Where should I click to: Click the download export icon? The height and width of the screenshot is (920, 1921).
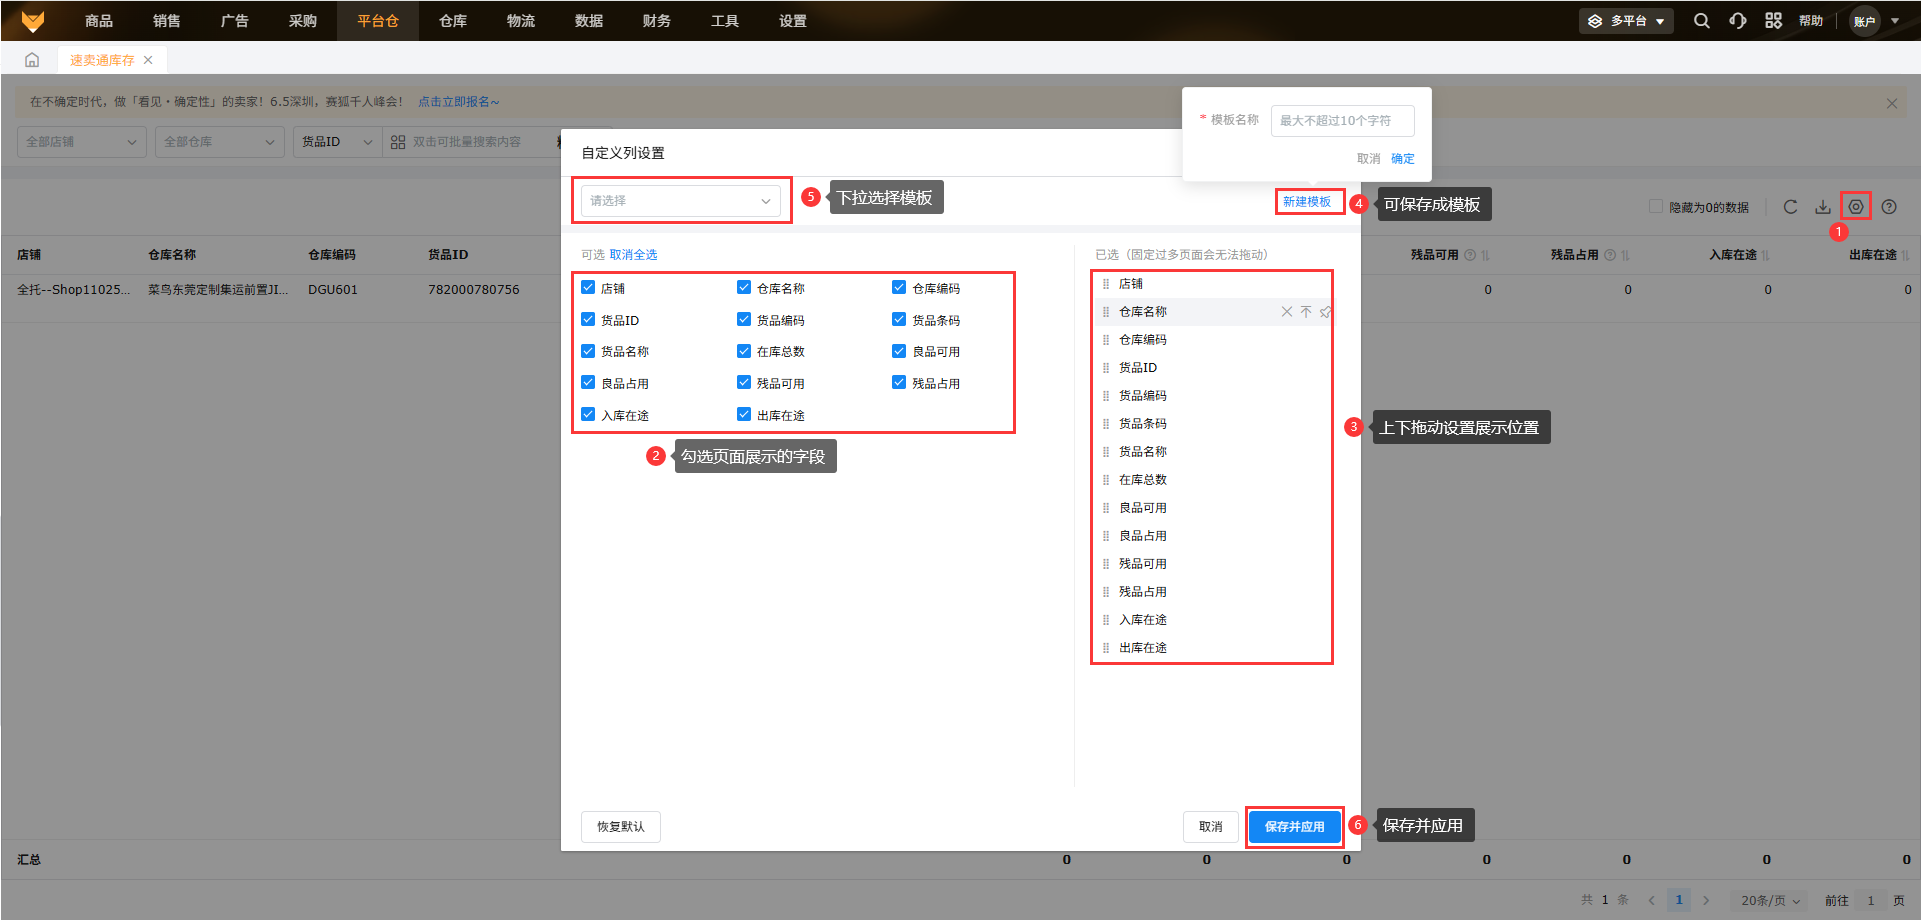click(1823, 207)
